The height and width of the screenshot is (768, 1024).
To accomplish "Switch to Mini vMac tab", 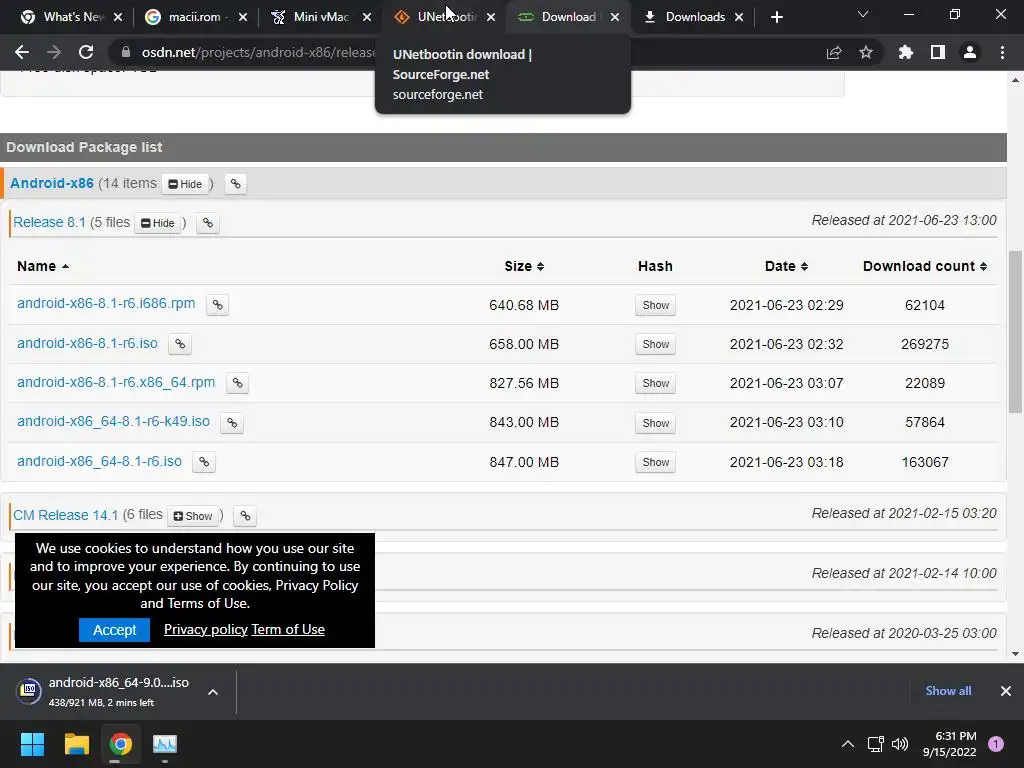I will [x=320, y=17].
